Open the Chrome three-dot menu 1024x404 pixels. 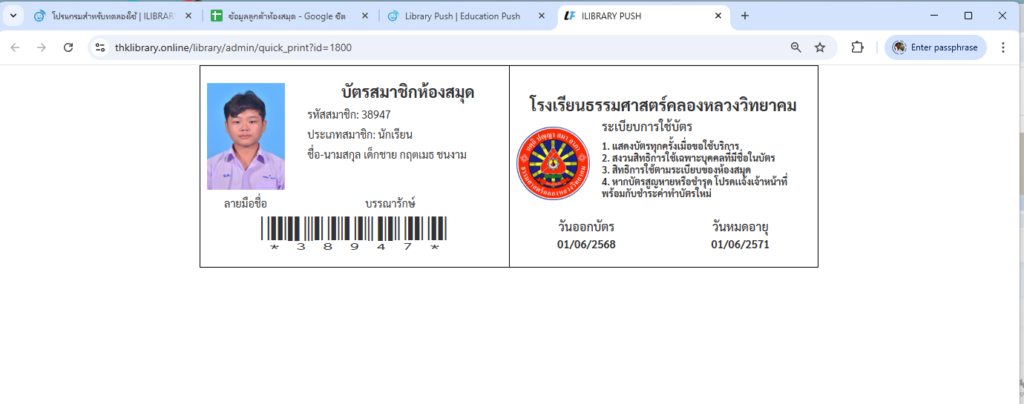[x=1004, y=47]
